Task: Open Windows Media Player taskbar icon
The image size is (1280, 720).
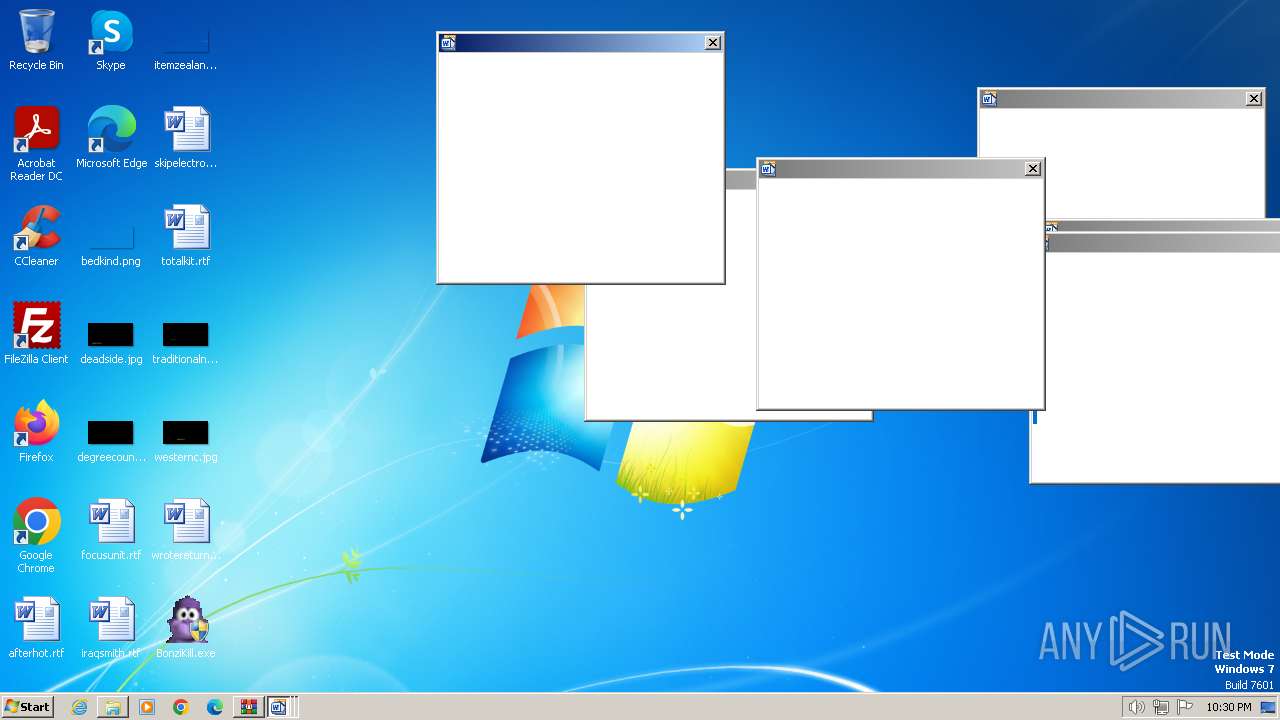Action: click(147, 707)
